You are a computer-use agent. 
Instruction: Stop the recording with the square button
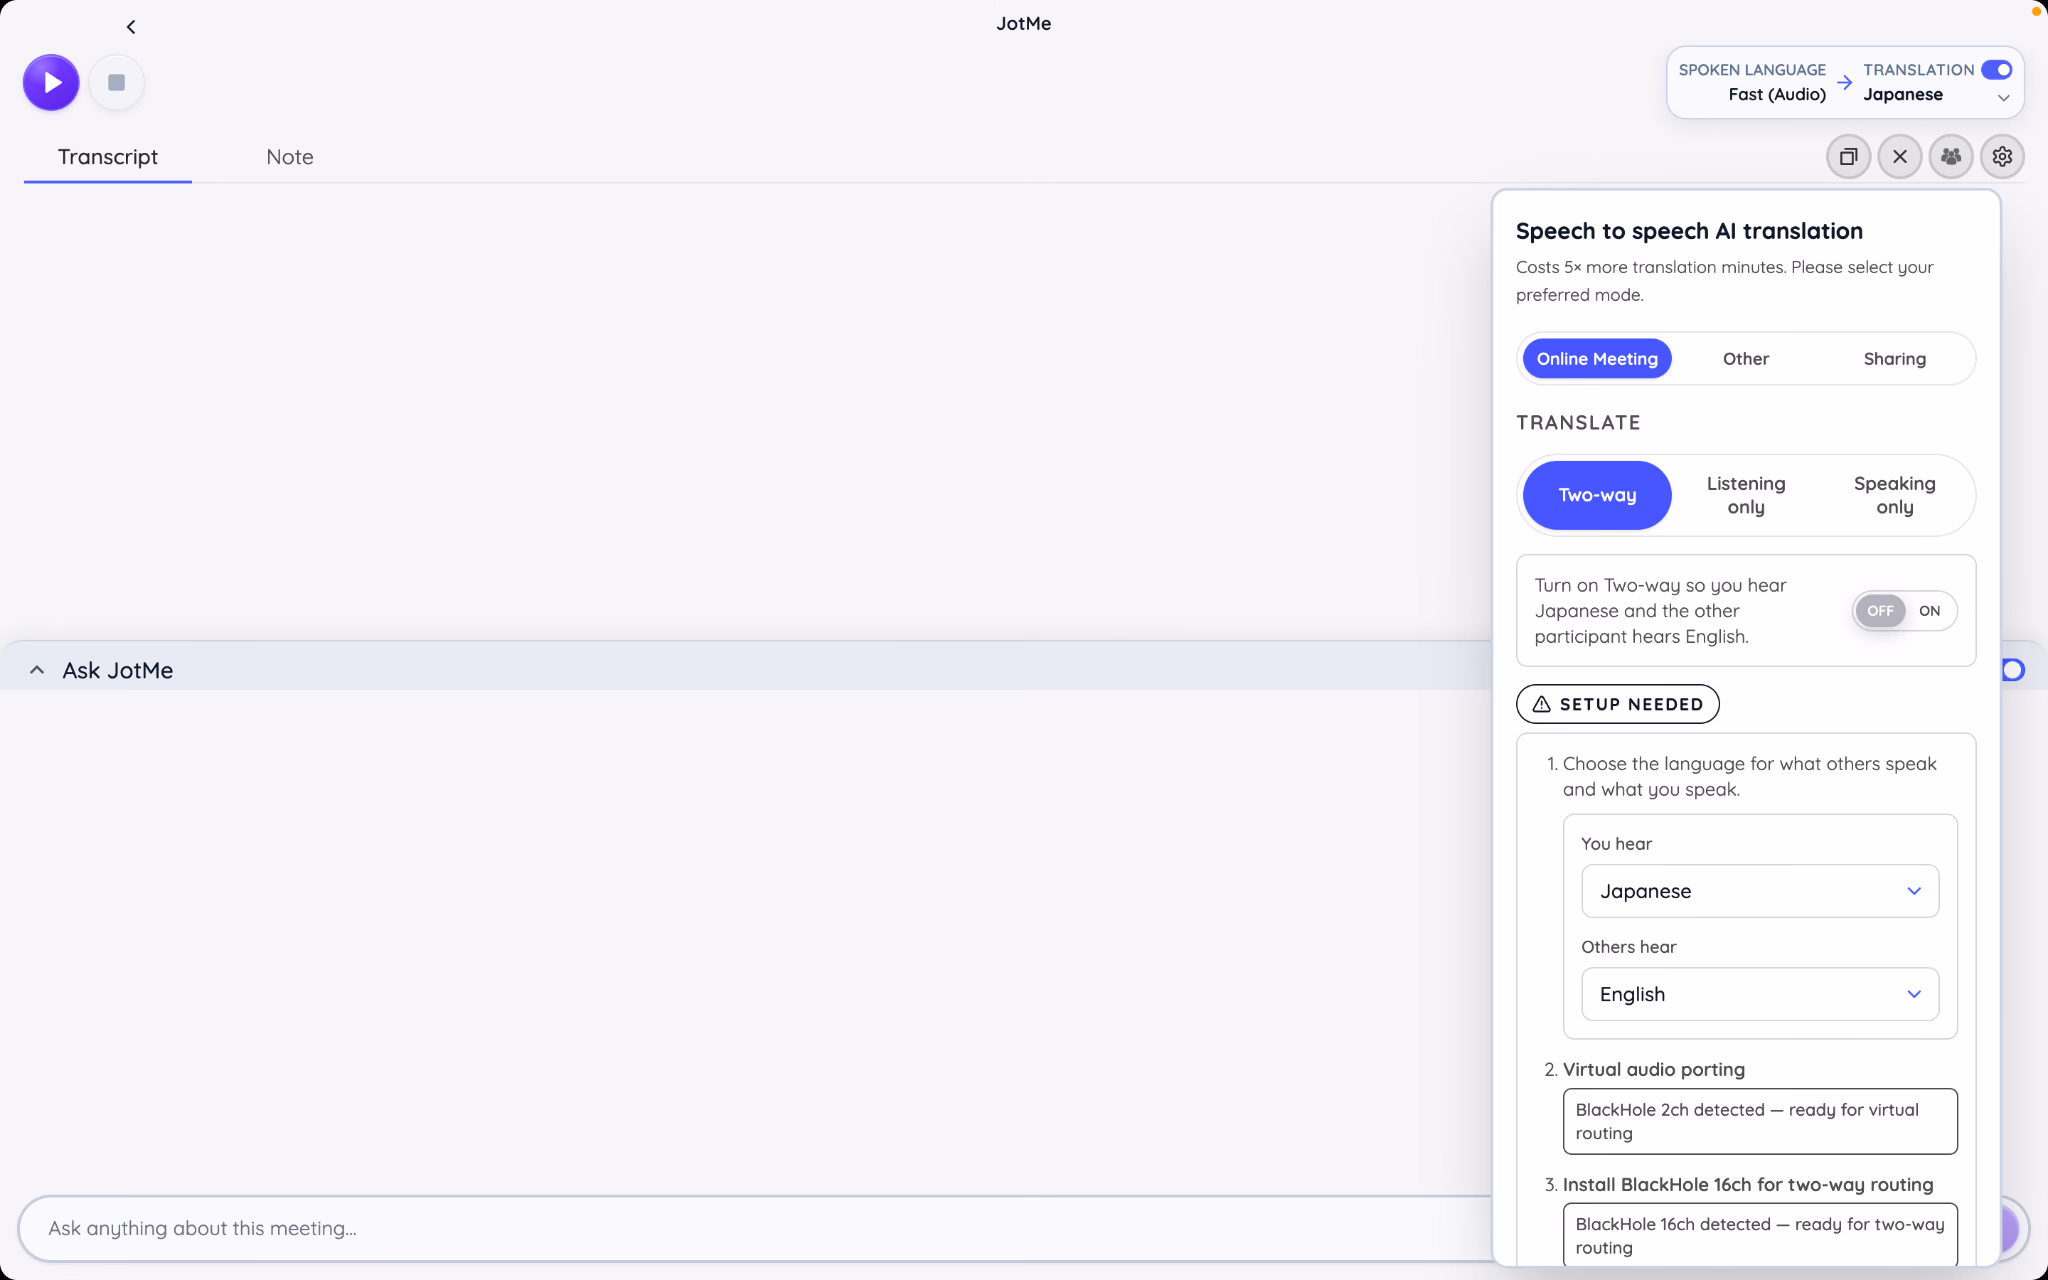pos(117,82)
